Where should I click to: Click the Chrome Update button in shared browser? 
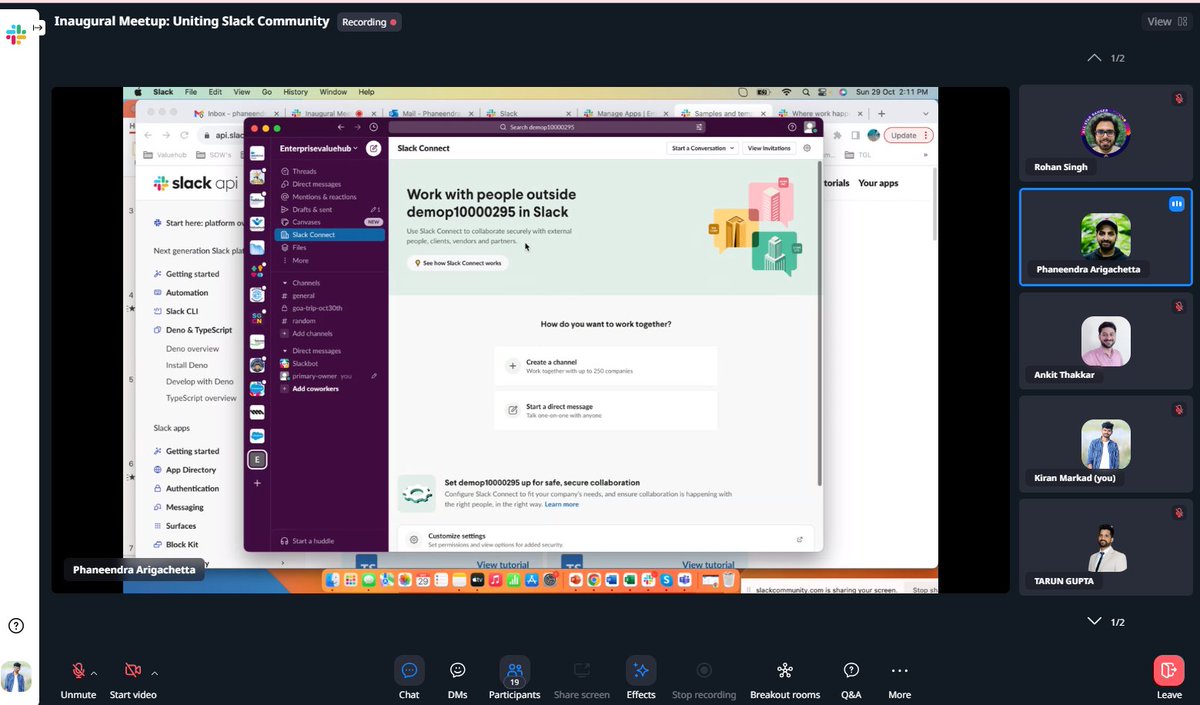click(x=909, y=135)
